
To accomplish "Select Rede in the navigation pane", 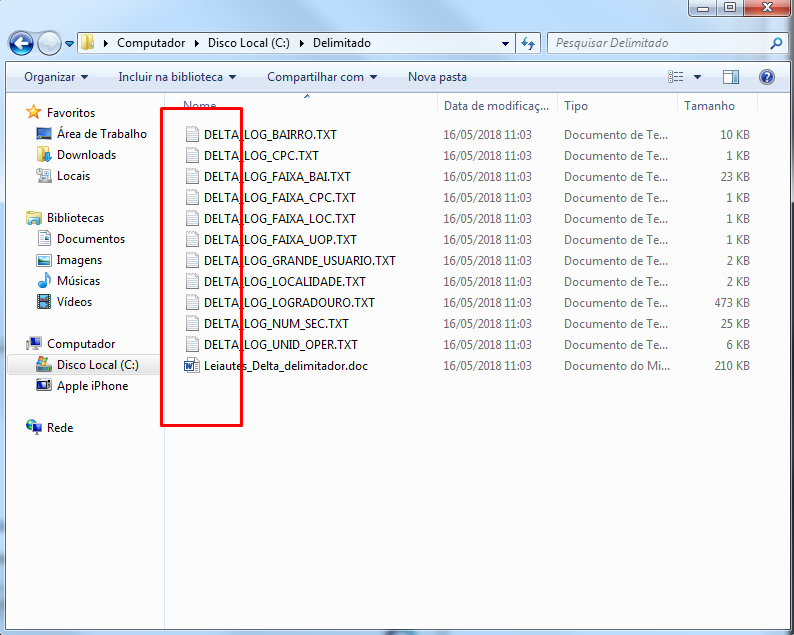I will 60,428.
